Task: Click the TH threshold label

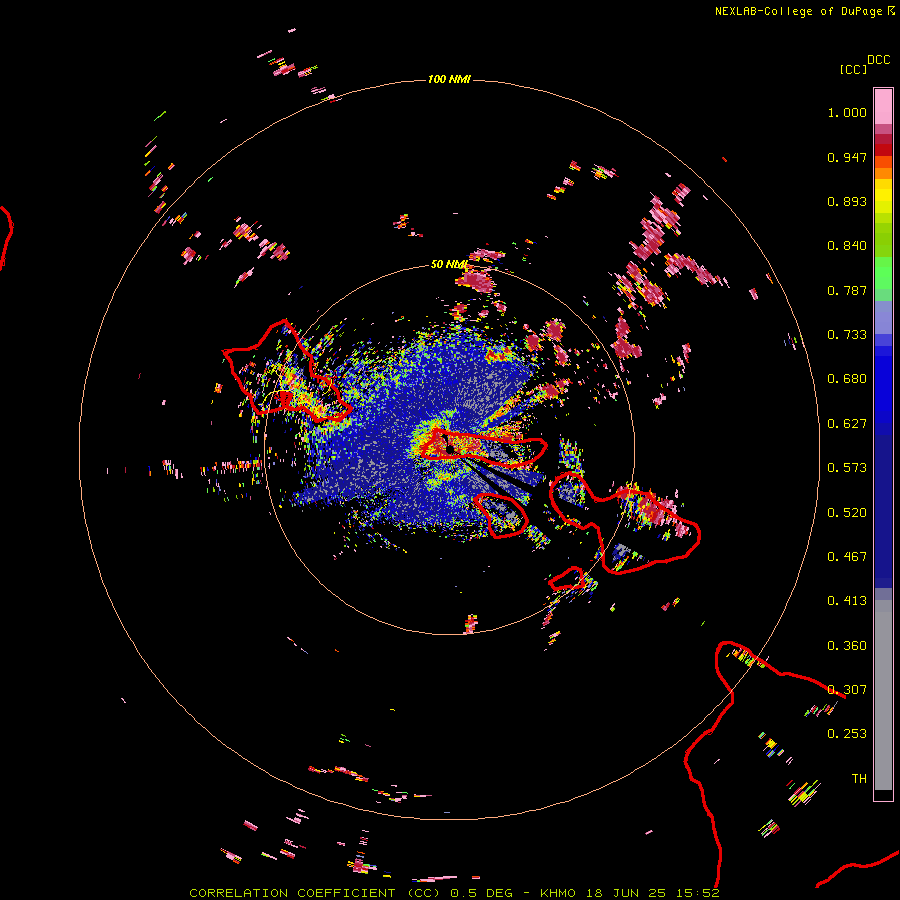Action: (859, 779)
